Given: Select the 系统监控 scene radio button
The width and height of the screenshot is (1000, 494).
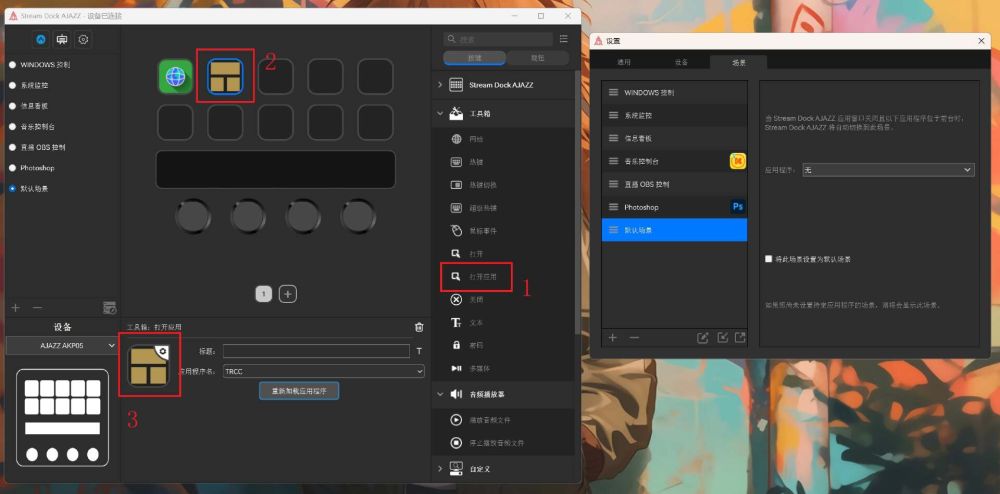Looking at the screenshot, I should (x=12, y=85).
